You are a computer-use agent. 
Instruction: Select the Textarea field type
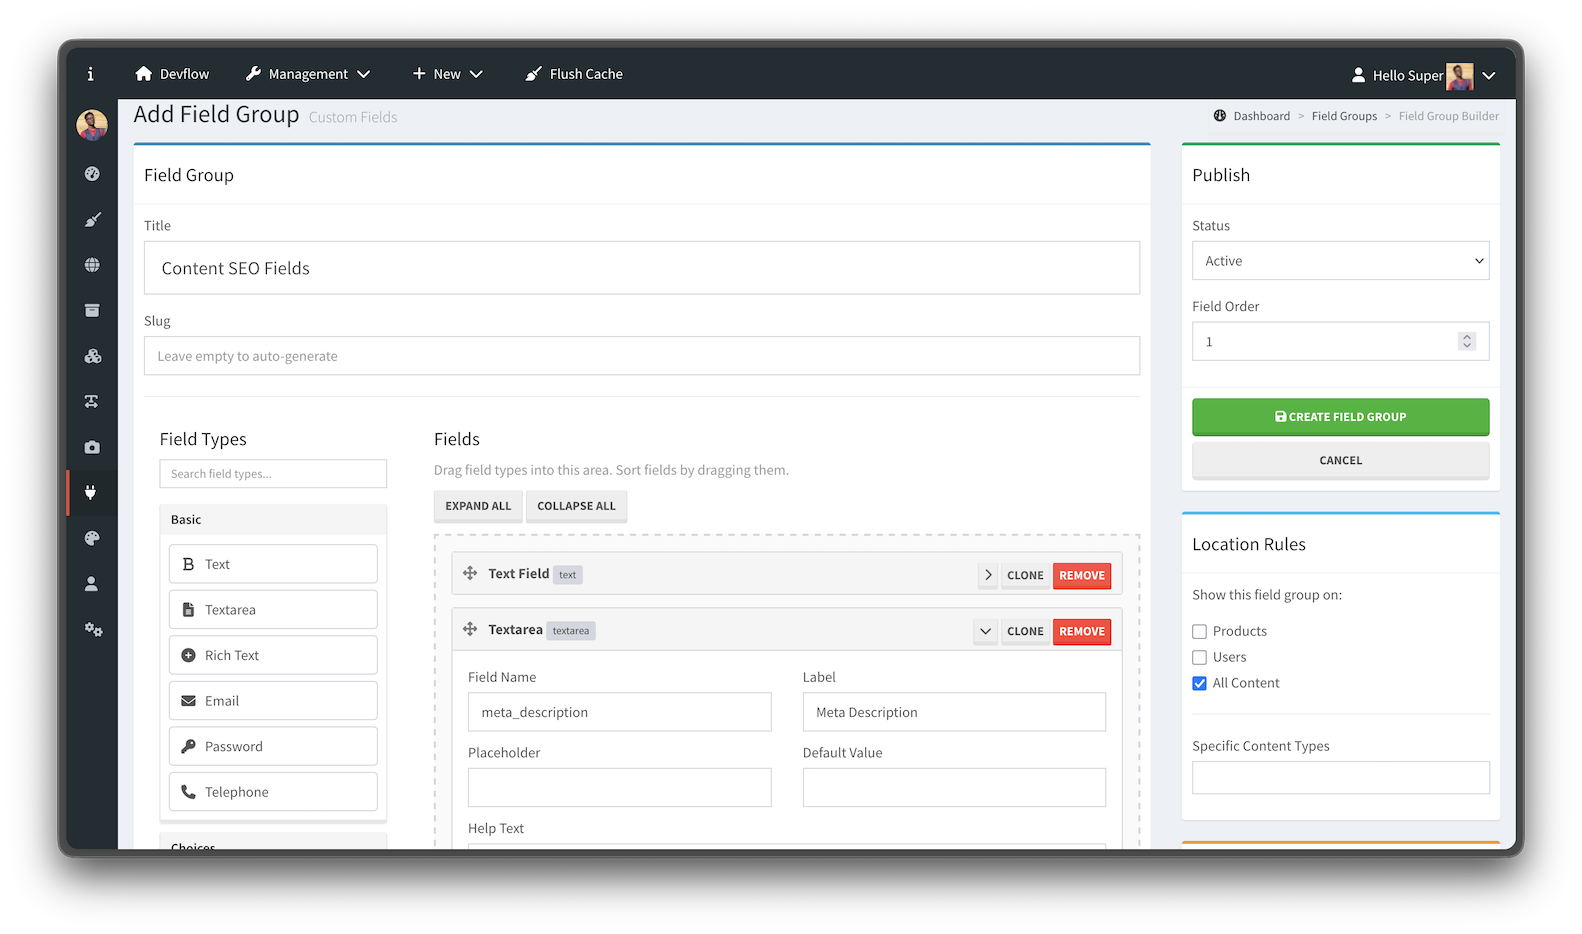pos(273,610)
